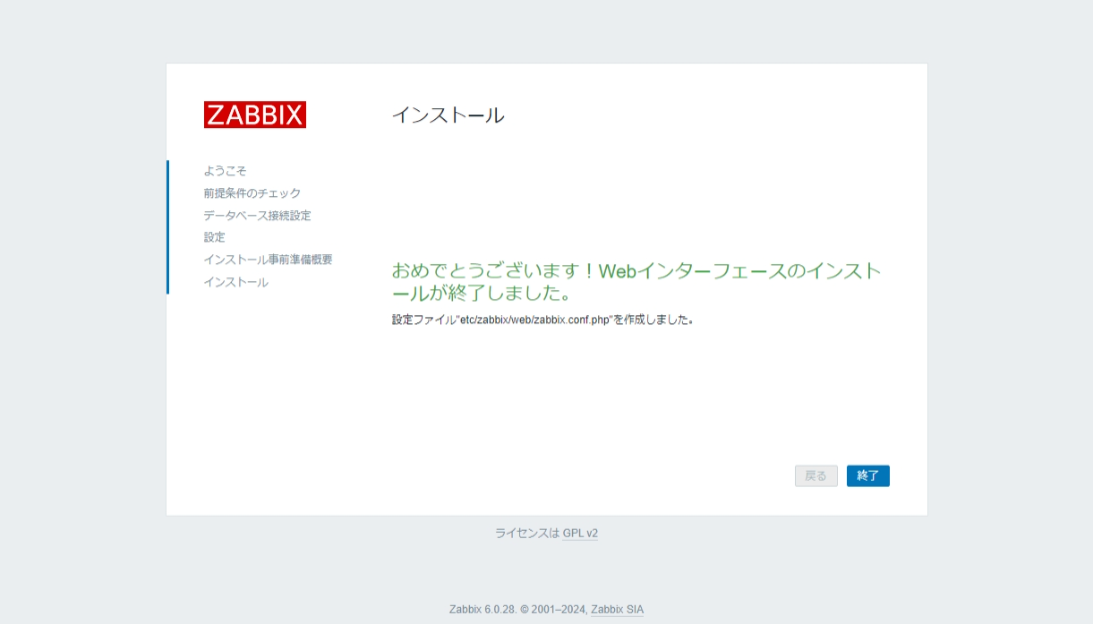Click the インストール page heading

pyautogui.click(x=448, y=115)
